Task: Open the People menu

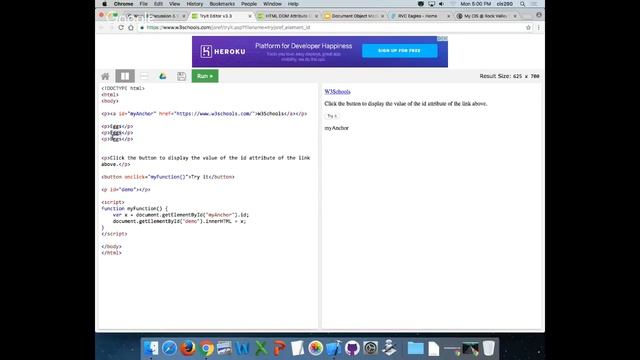Action: 249,4
